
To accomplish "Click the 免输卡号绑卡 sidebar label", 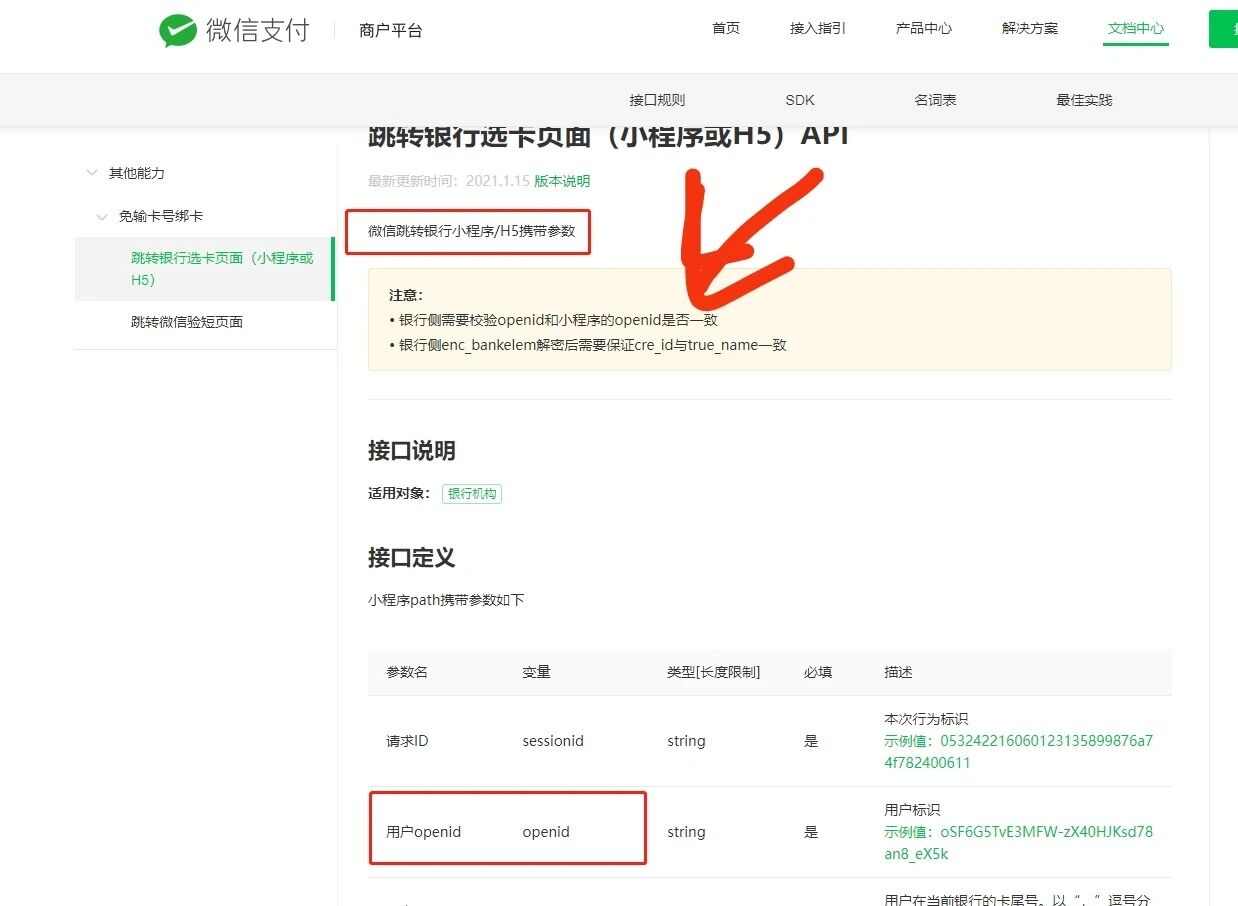I will click(x=161, y=216).
